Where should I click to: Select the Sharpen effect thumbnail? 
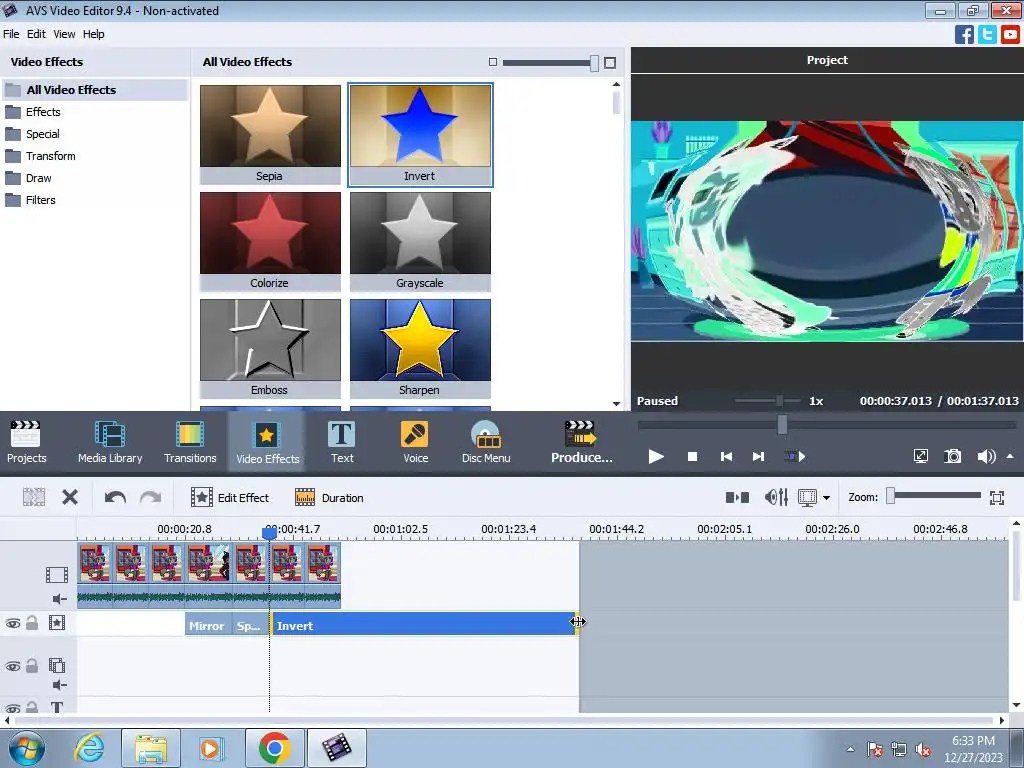click(420, 349)
